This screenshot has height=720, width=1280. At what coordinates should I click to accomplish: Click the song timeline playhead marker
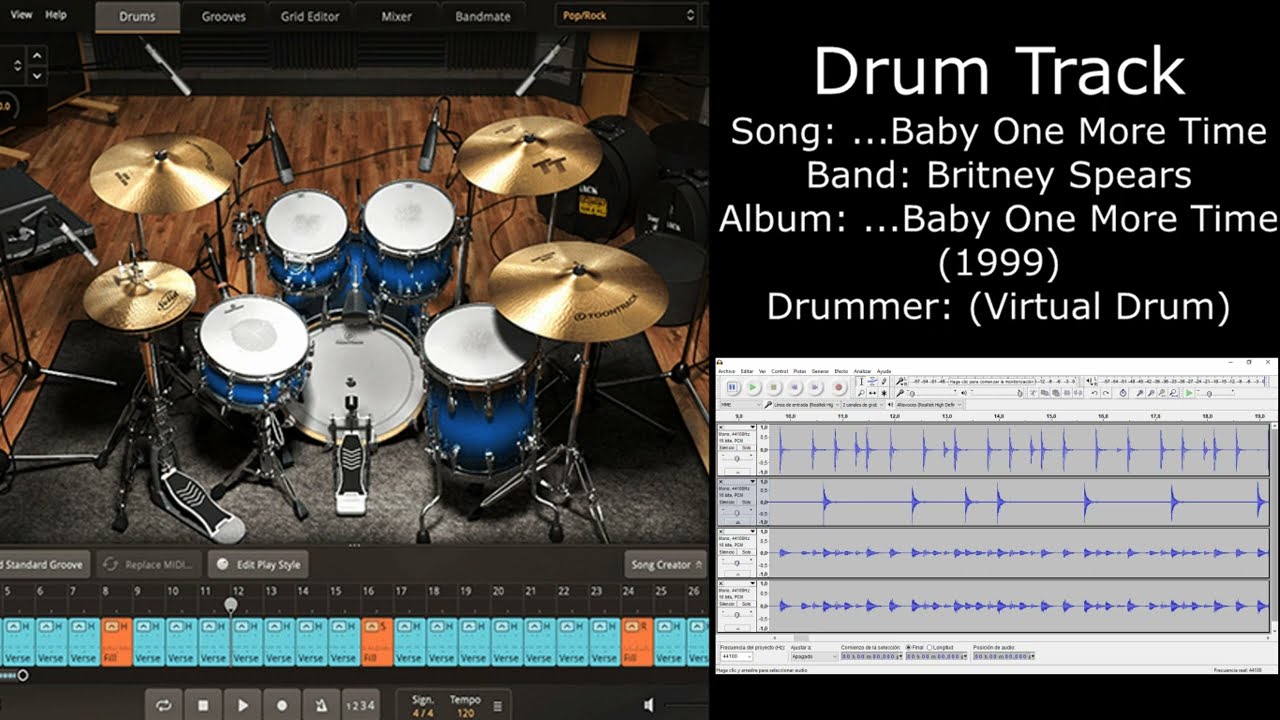coord(231,604)
